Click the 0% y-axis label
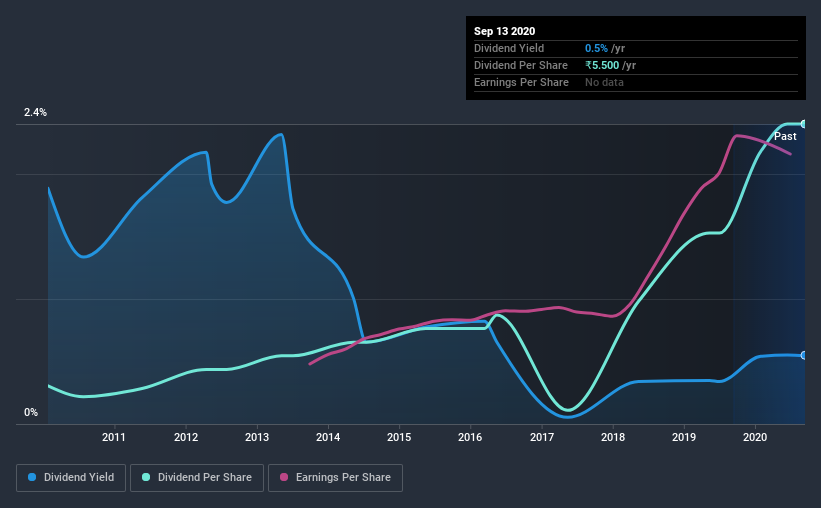 (x=31, y=413)
